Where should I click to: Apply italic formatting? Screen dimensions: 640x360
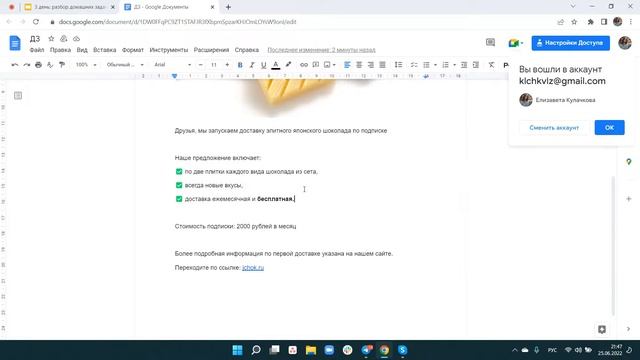(252, 65)
